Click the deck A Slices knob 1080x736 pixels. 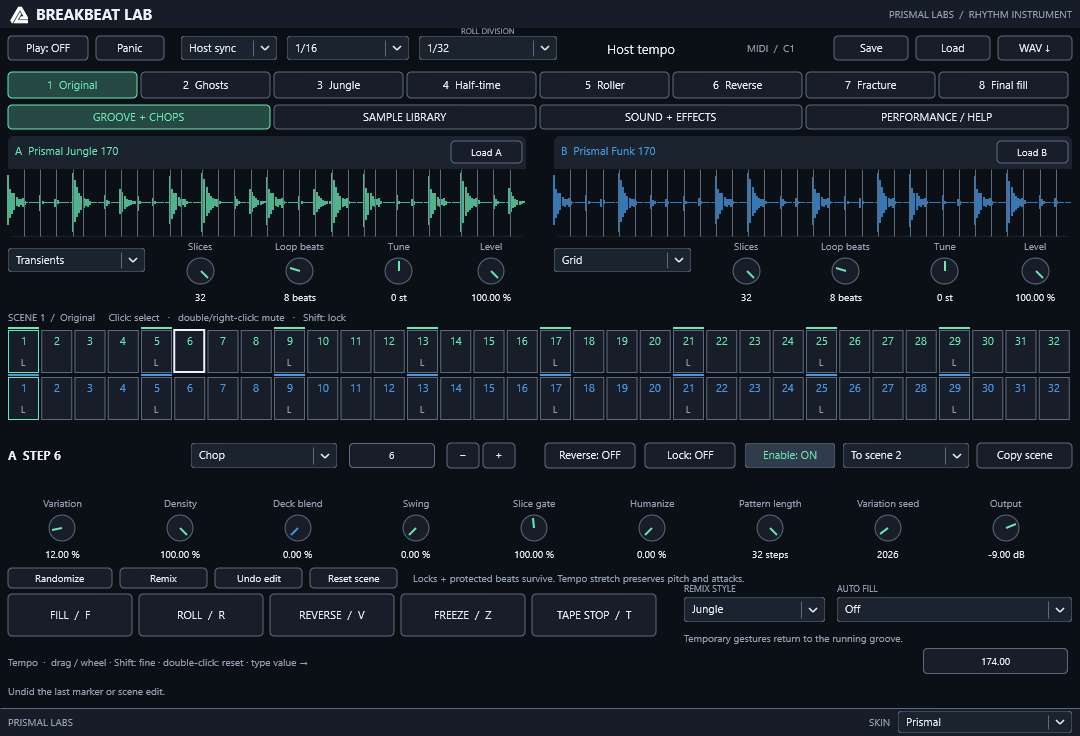[200, 271]
